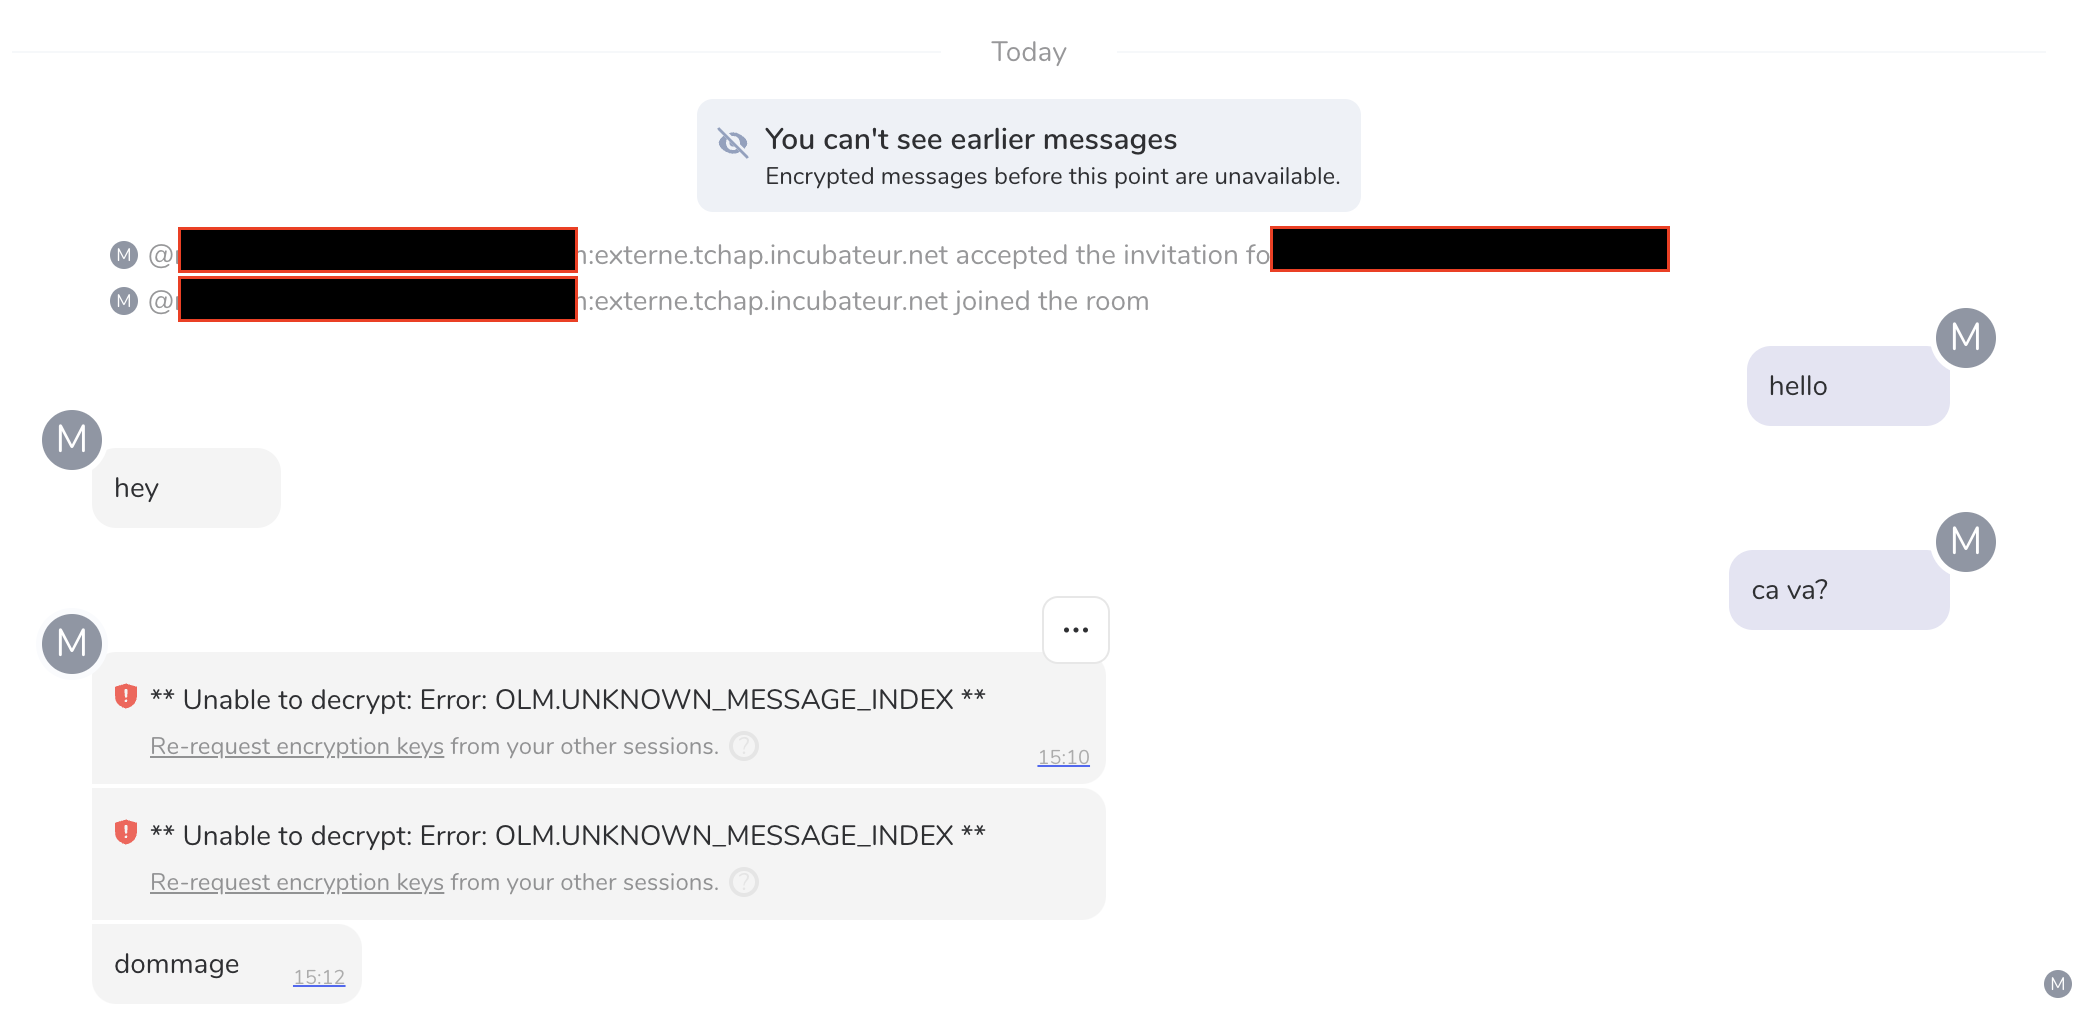
Task: Click the avatar beside the "ca va?" message
Action: 1965,542
